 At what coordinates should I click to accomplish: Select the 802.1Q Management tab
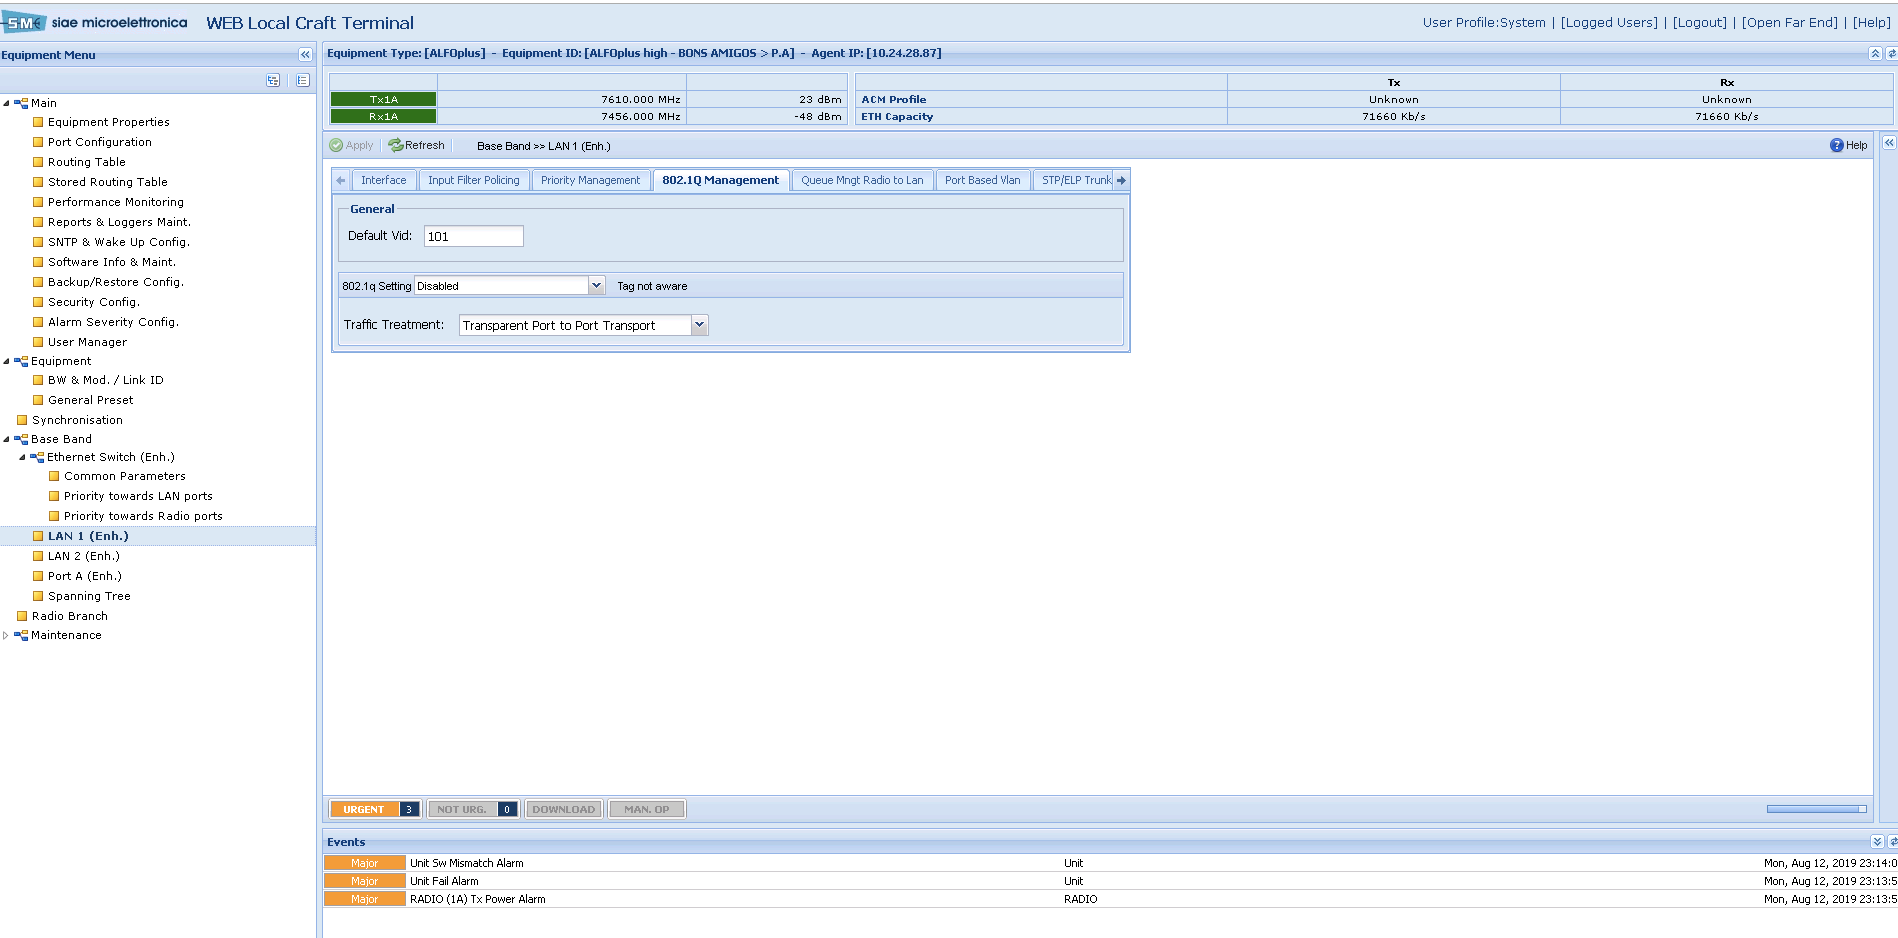coord(720,181)
